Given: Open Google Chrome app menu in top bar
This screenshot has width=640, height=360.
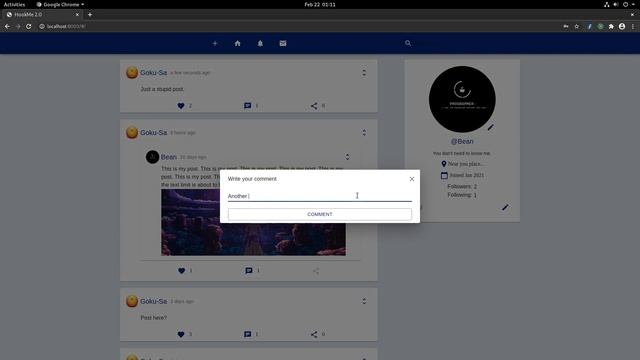Looking at the screenshot, I should tap(60, 4).
